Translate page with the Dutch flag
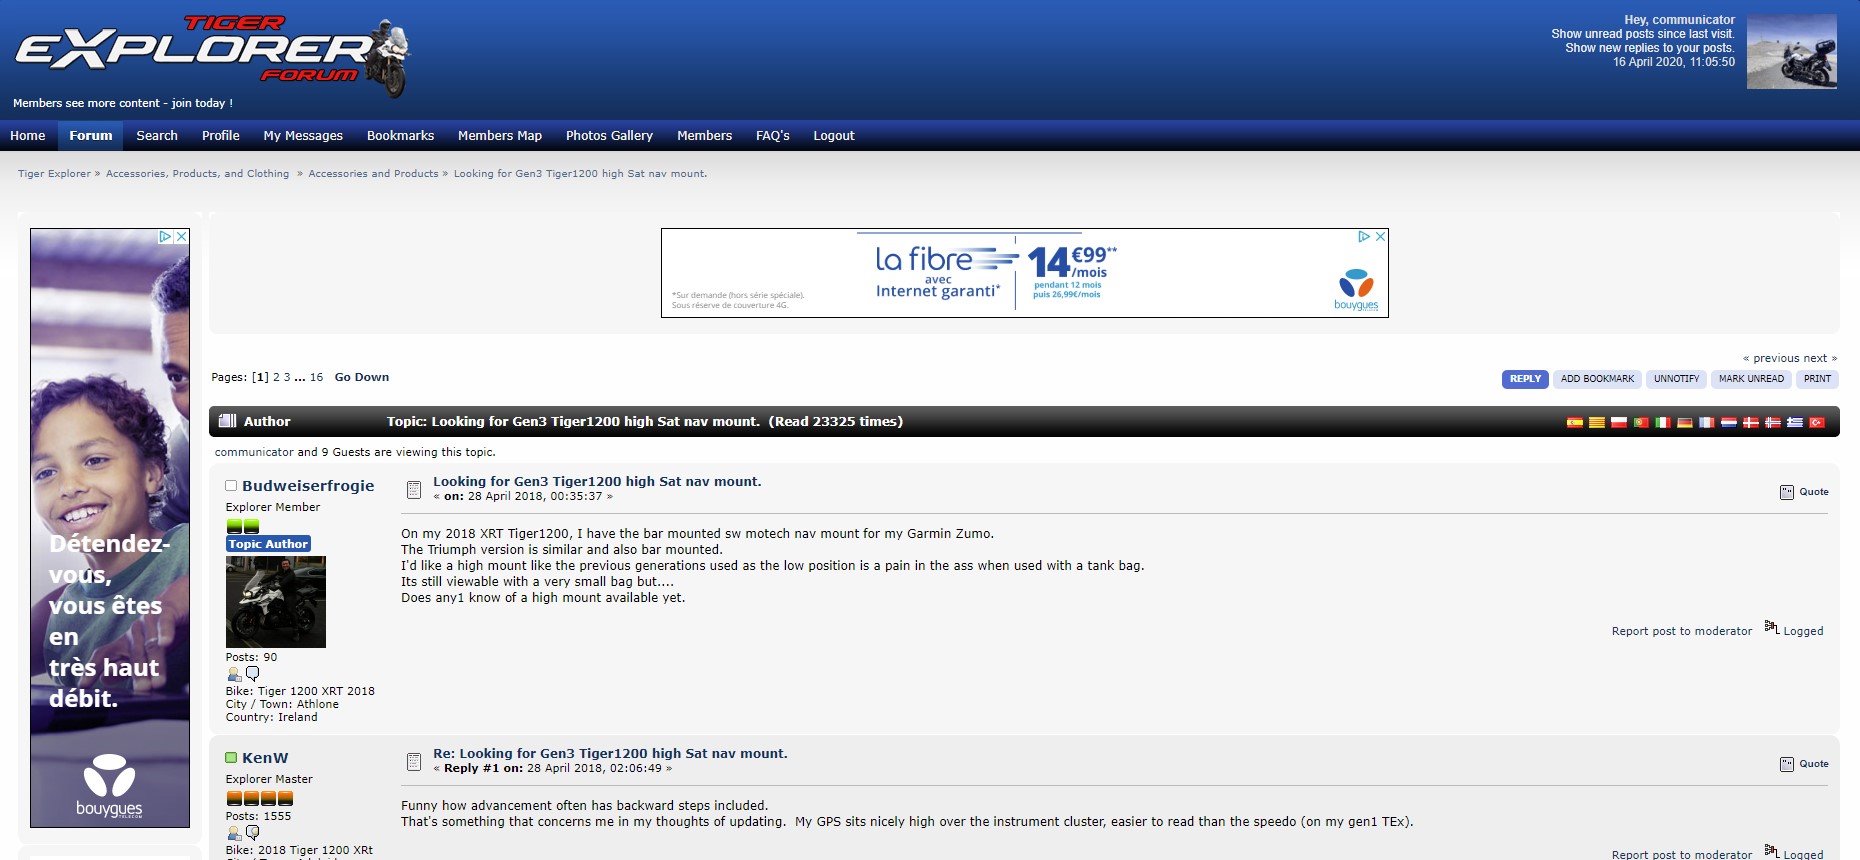The width and height of the screenshot is (1860, 860). (1728, 422)
